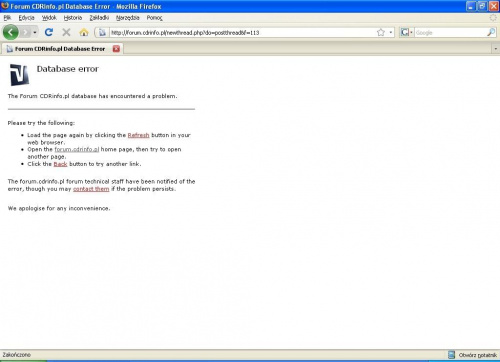Viewport: 500px width, 362px height.
Task: Close the Firefox window
Action: pos(493,6)
